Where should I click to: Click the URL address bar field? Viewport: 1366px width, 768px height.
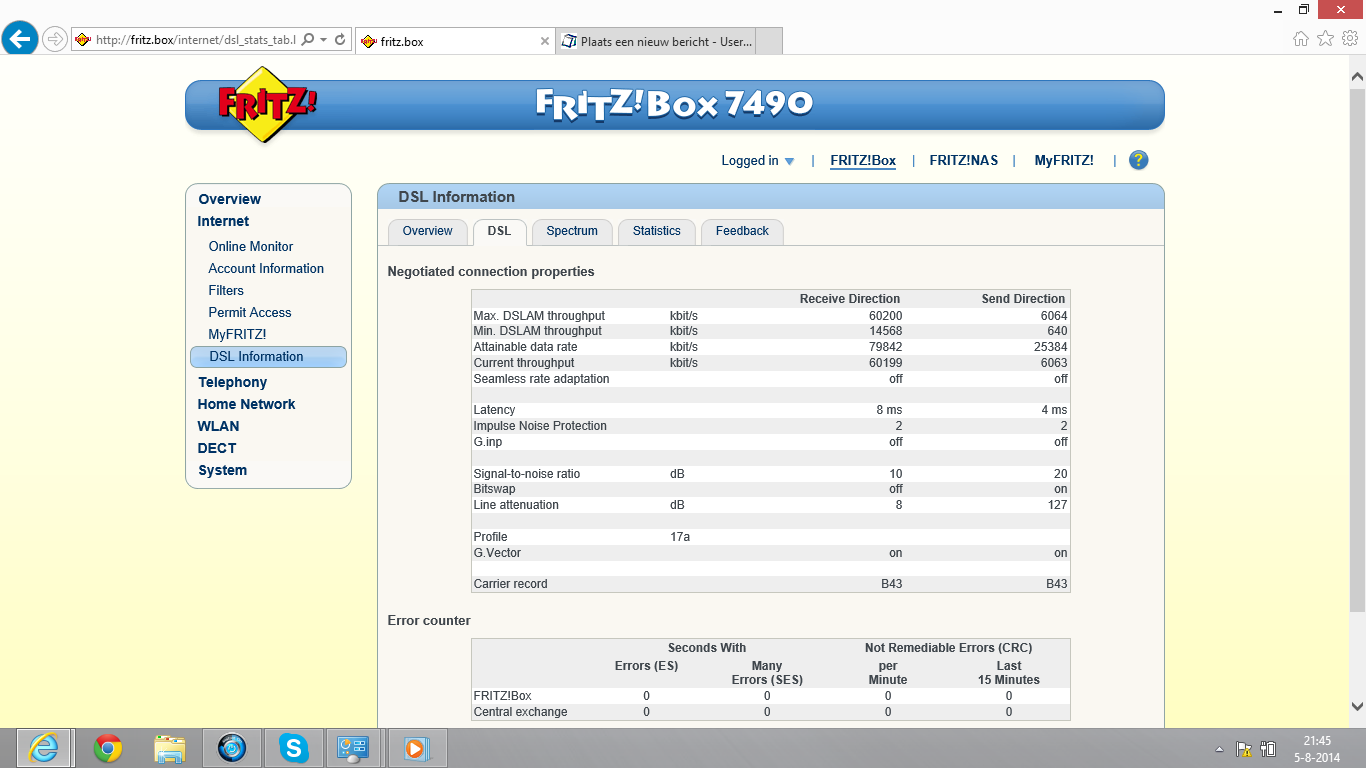click(x=195, y=40)
